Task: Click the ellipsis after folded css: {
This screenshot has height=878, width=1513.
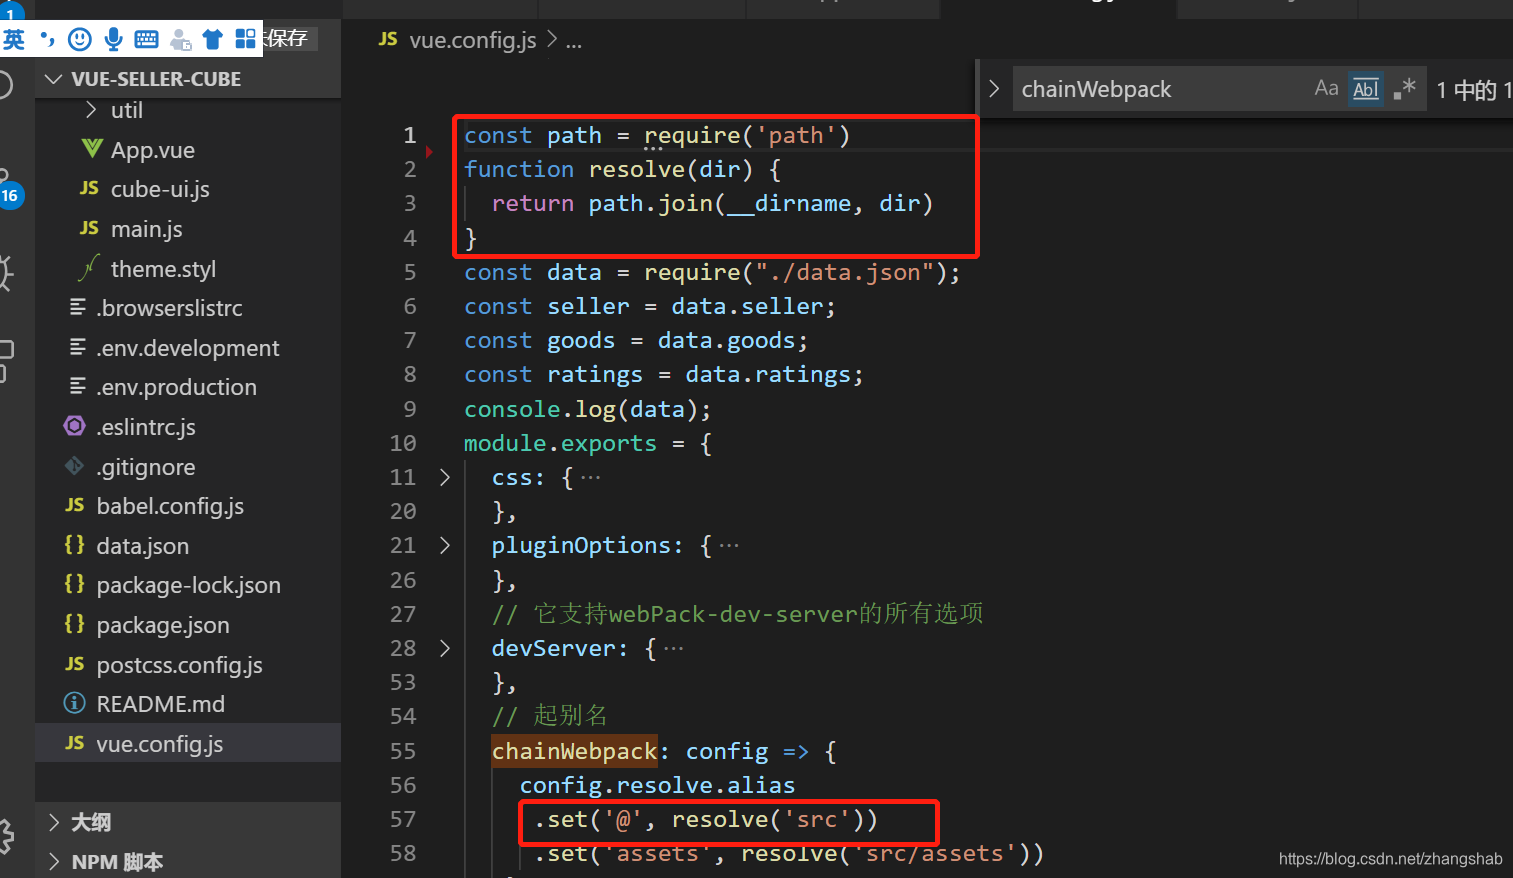Action: click(591, 478)
